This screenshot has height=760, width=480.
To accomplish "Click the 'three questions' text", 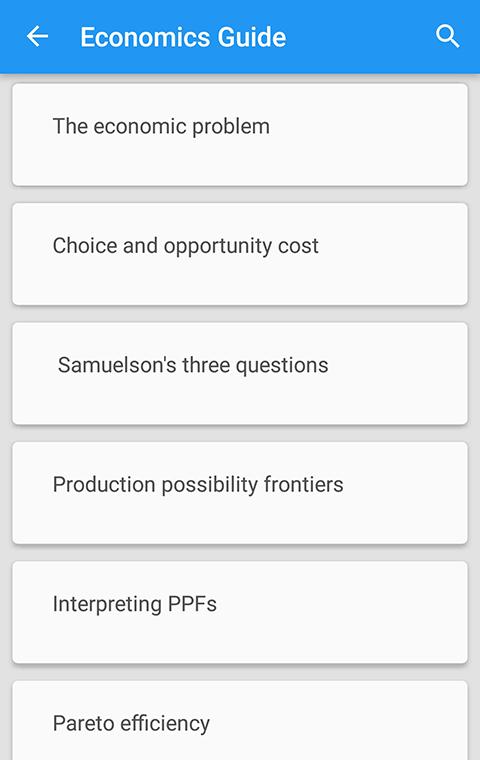I will [x=255, y=365].
